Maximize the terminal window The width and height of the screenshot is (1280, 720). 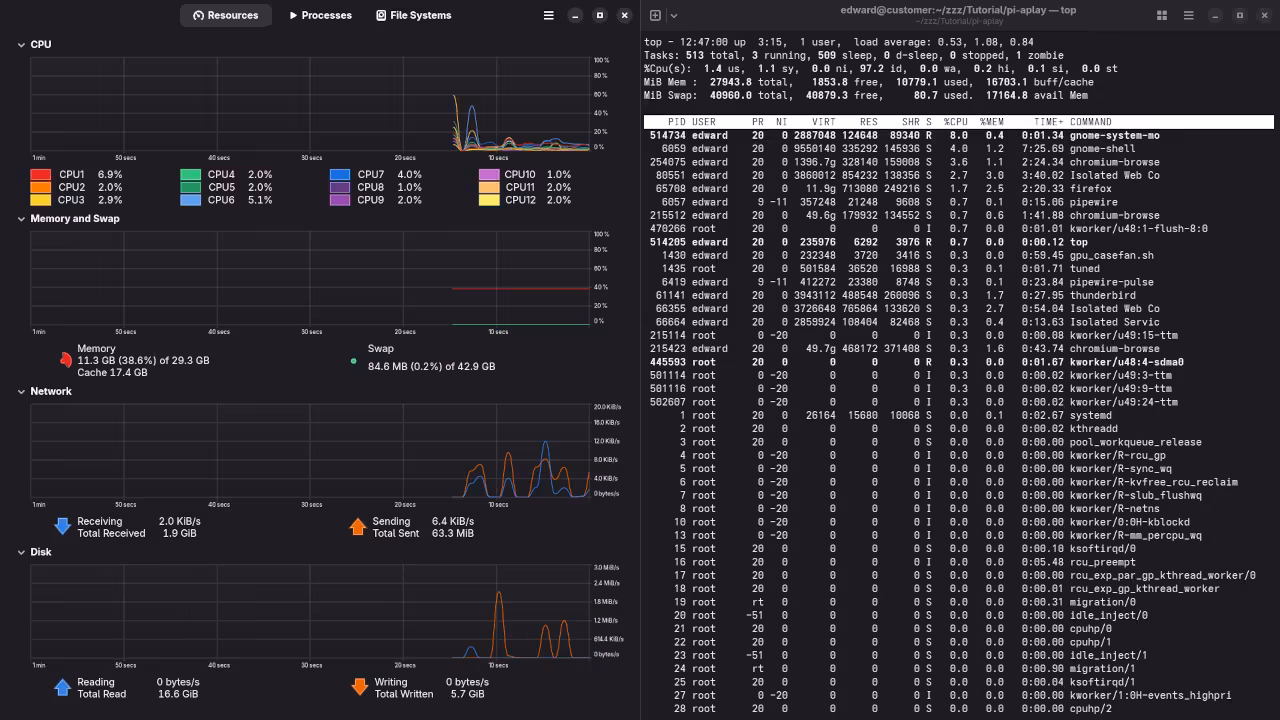[x=1240, y=15]
